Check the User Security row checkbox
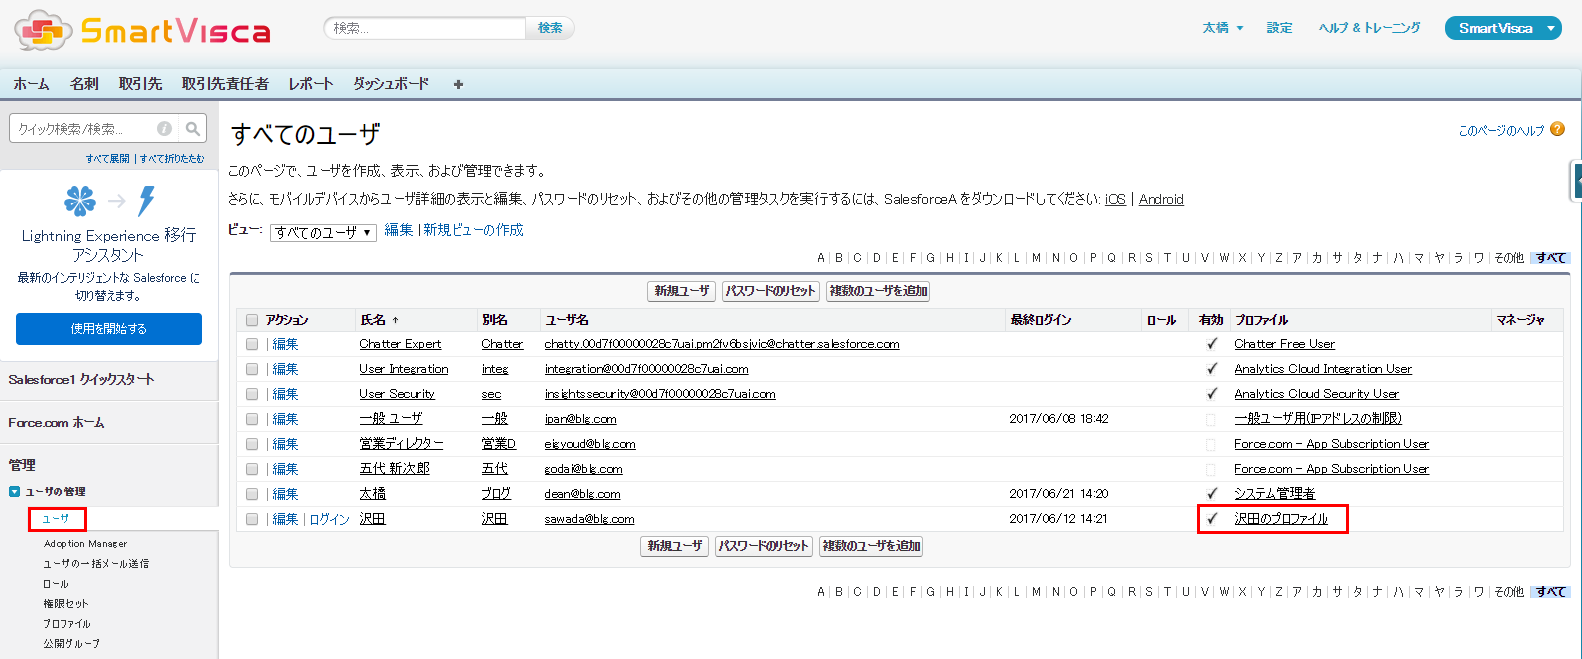 (252, 394)
